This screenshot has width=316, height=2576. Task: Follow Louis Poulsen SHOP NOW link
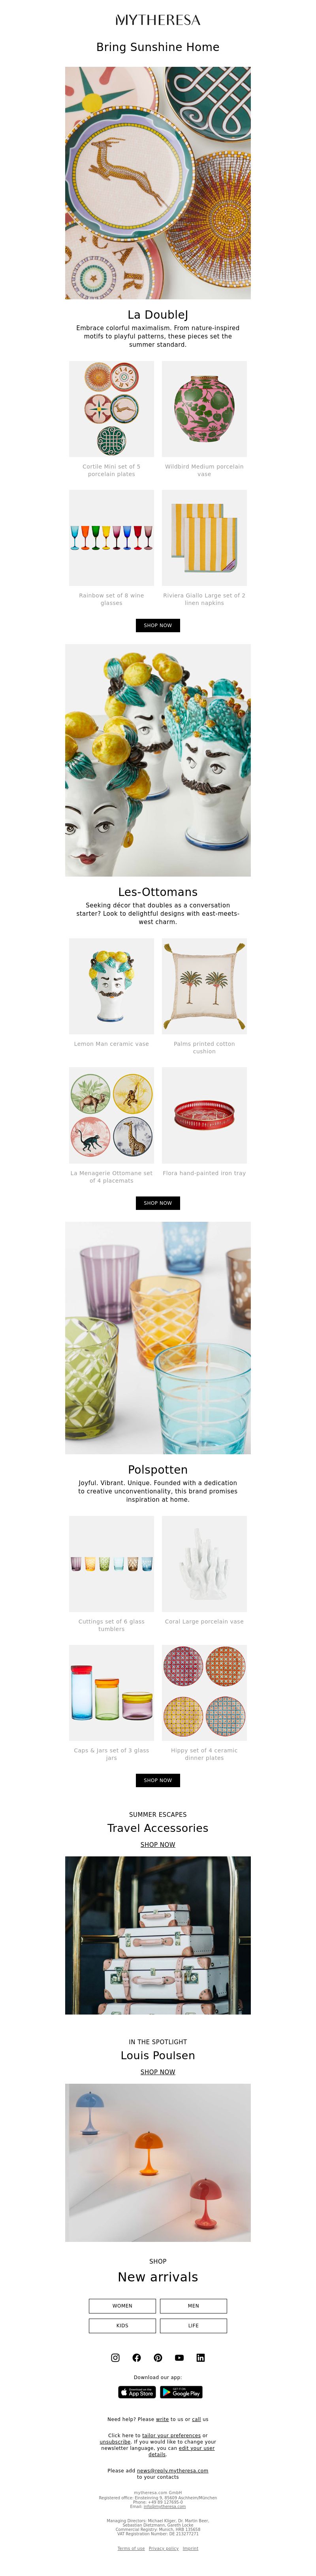click(158, 2072)
